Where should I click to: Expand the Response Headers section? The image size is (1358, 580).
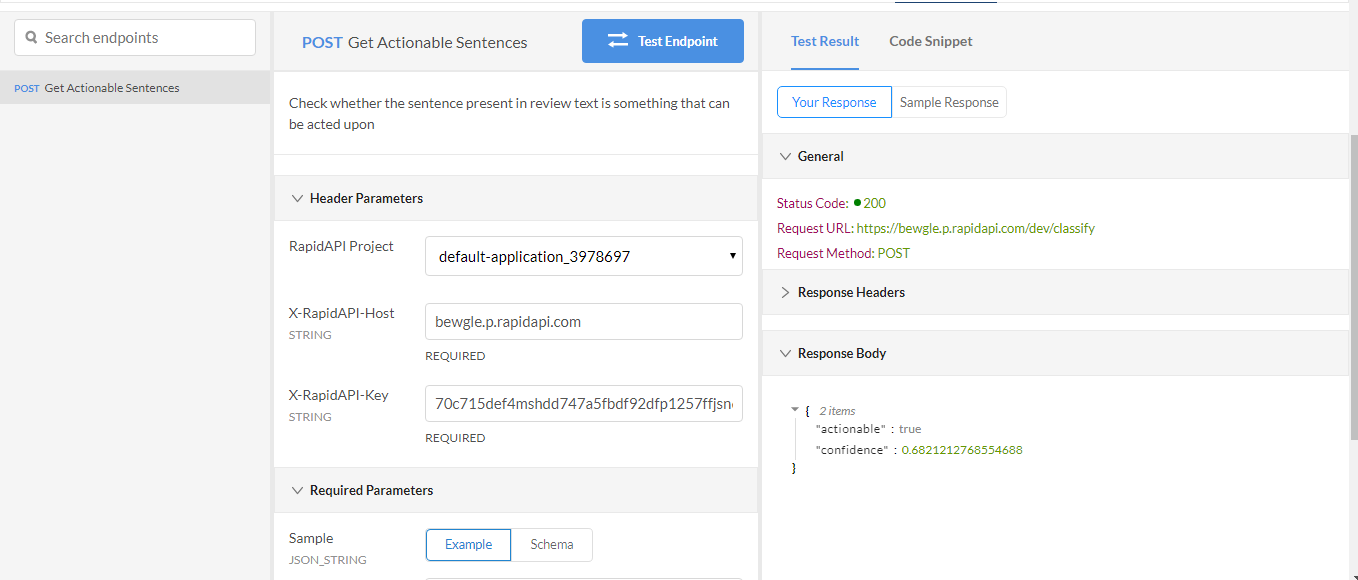tap(785, 292)
